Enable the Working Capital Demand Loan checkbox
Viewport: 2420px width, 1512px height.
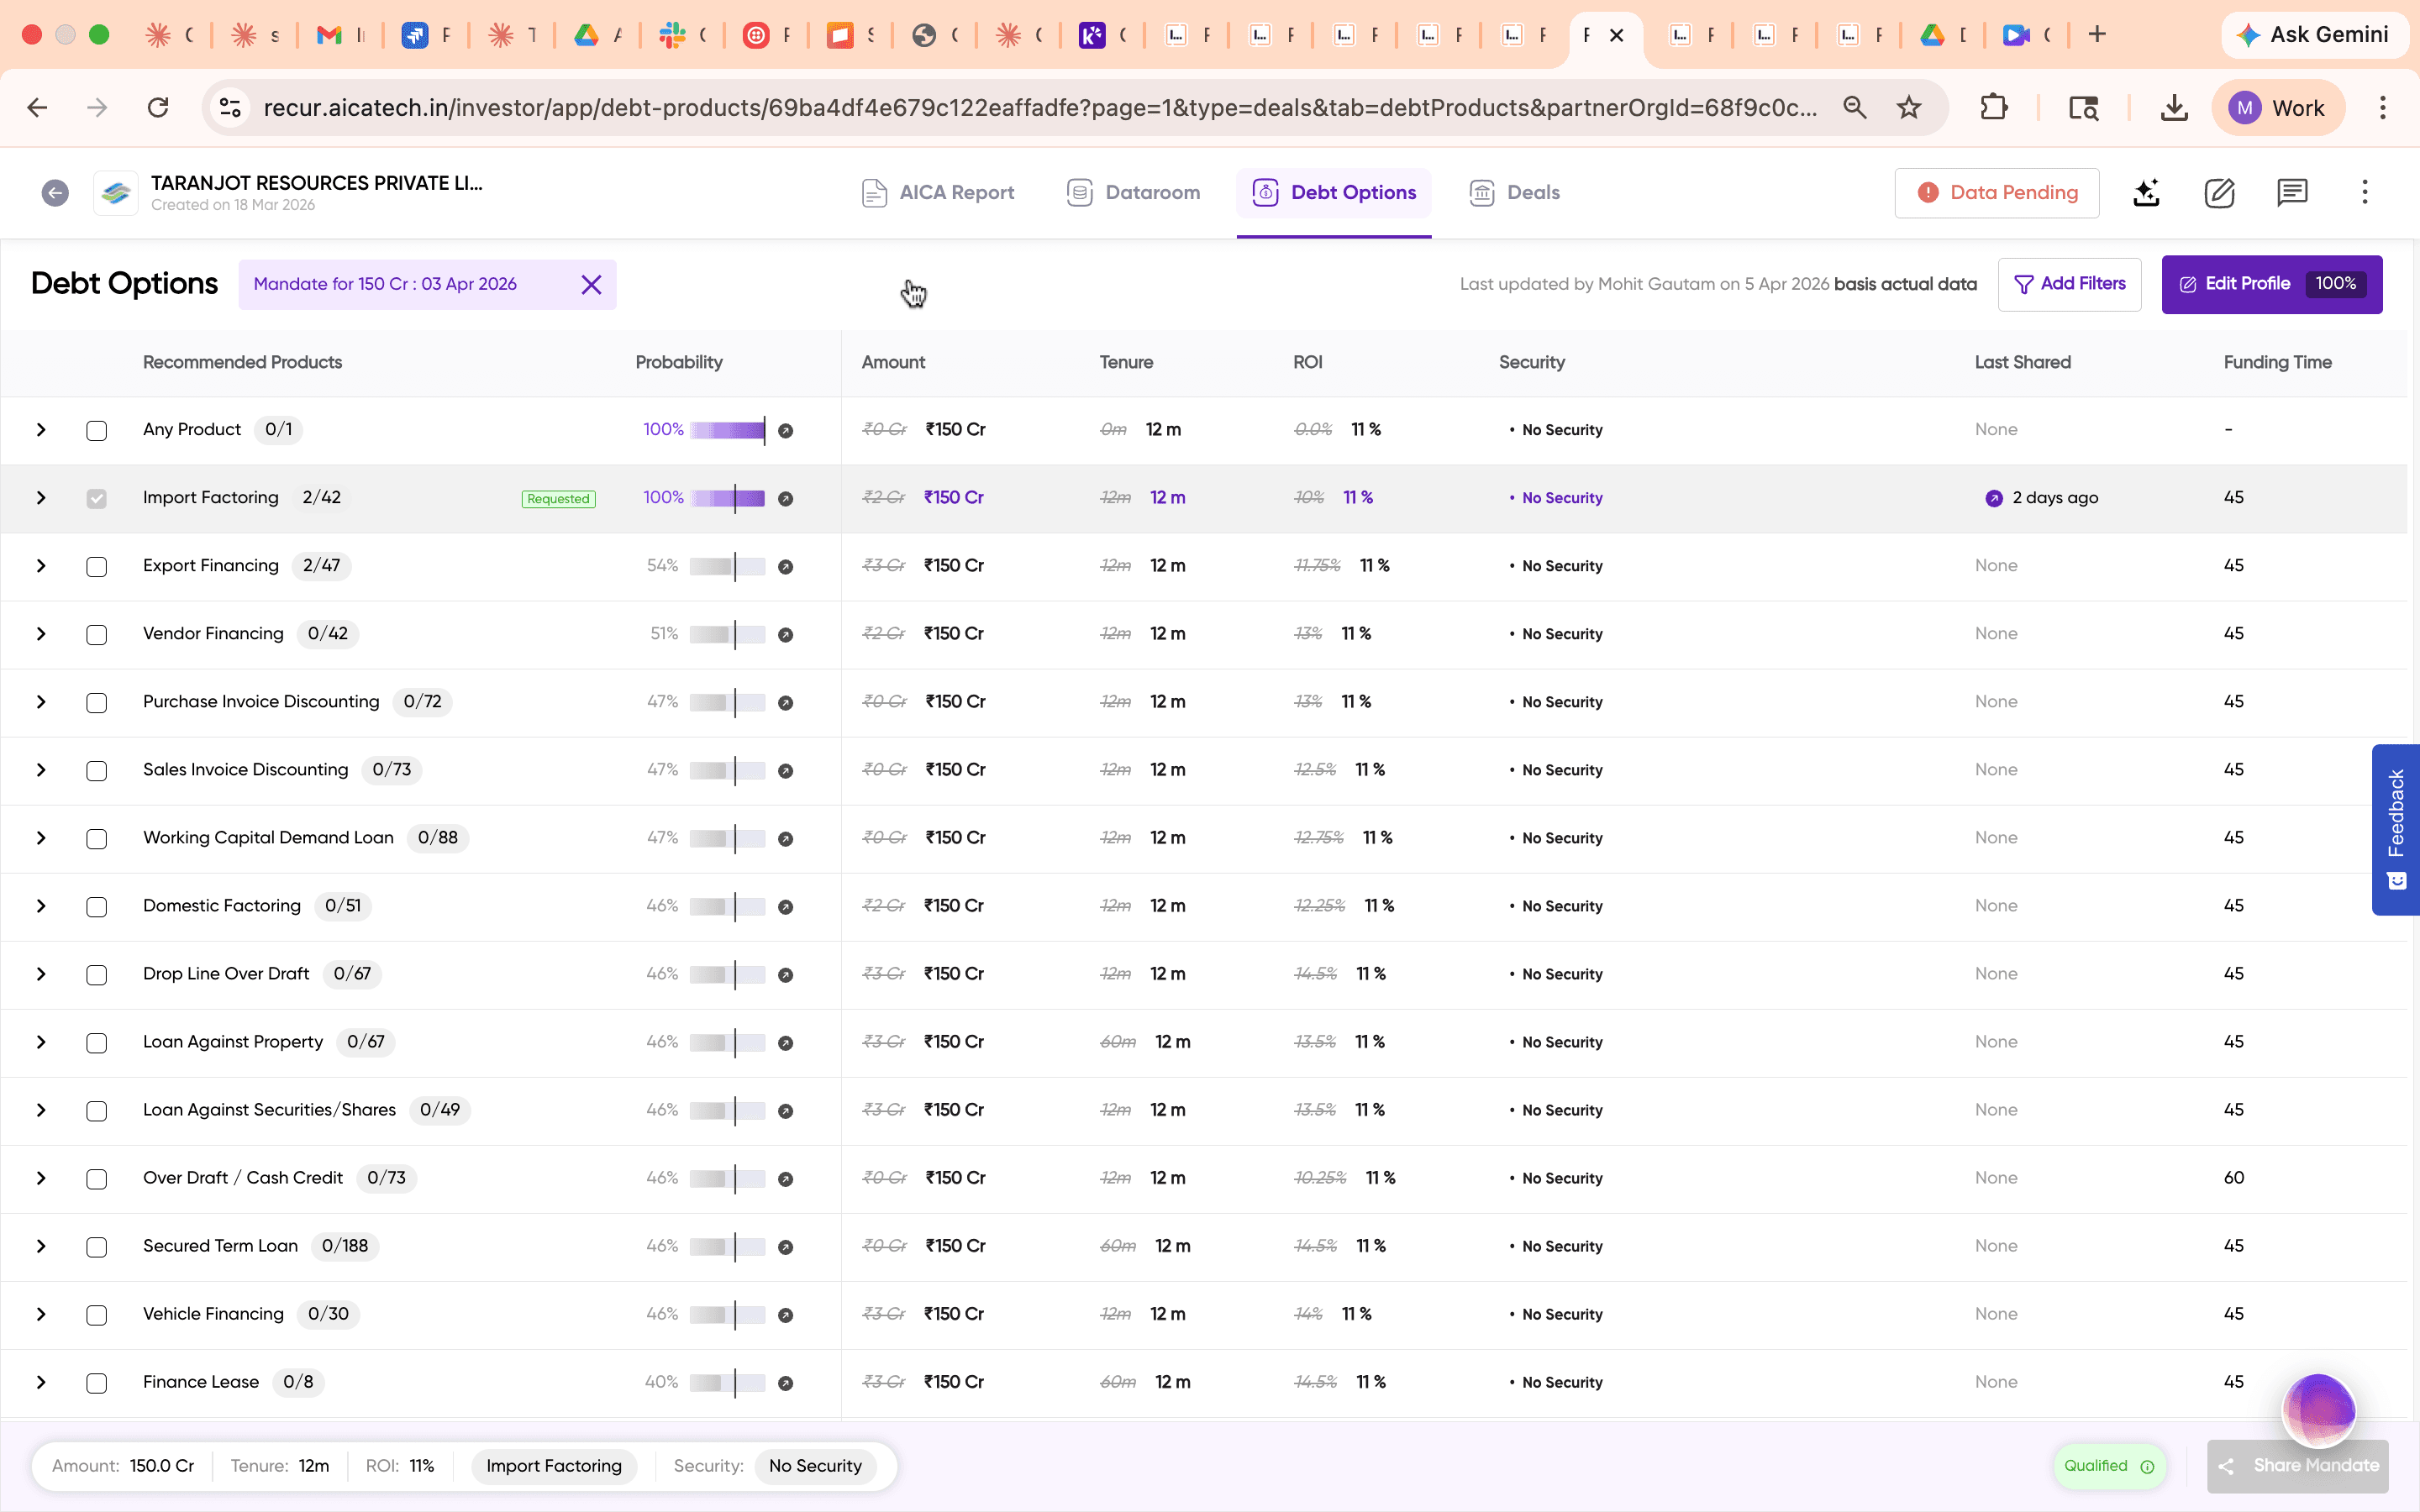96,839
